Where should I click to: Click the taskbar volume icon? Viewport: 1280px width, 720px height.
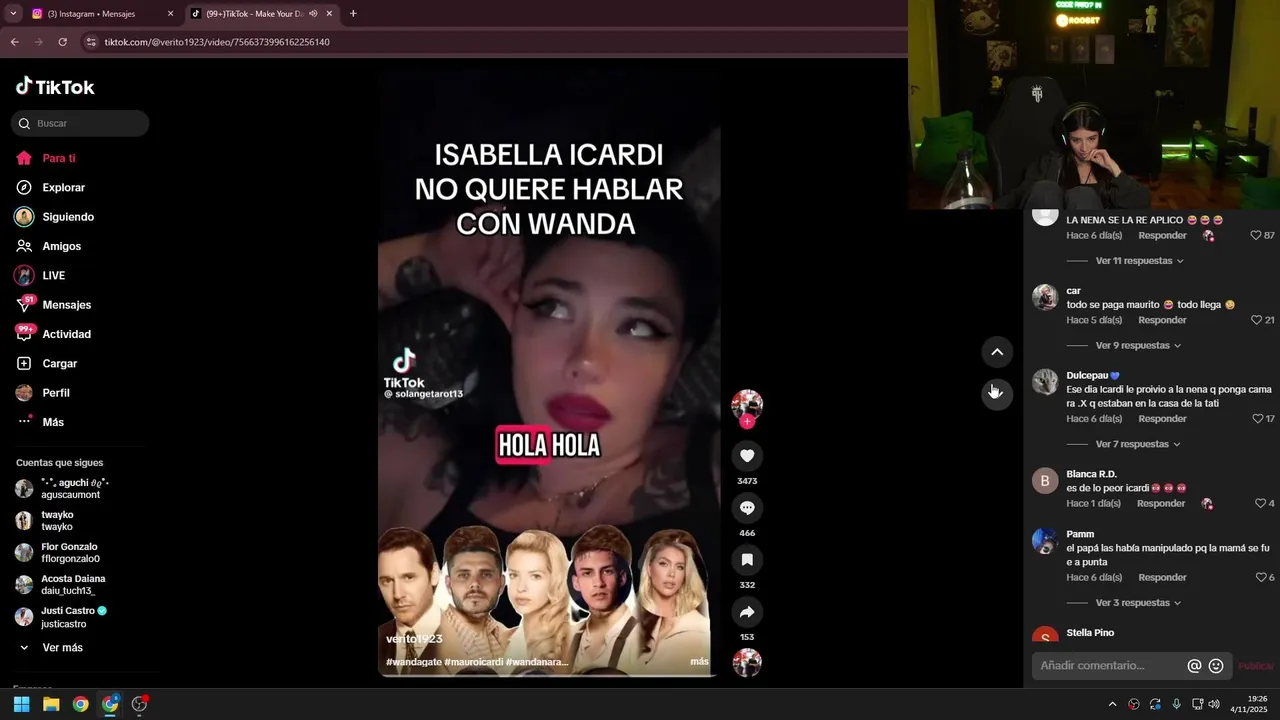tap(1214, 704)
